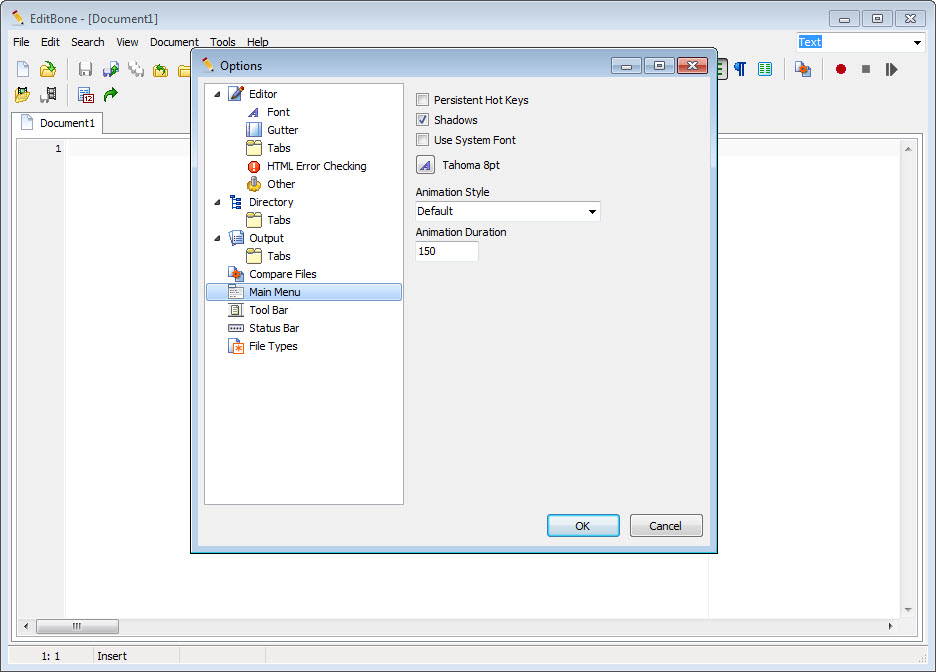Open the File menu
The width and height of the screenshot is (936, 672).
tap(21, 42)
